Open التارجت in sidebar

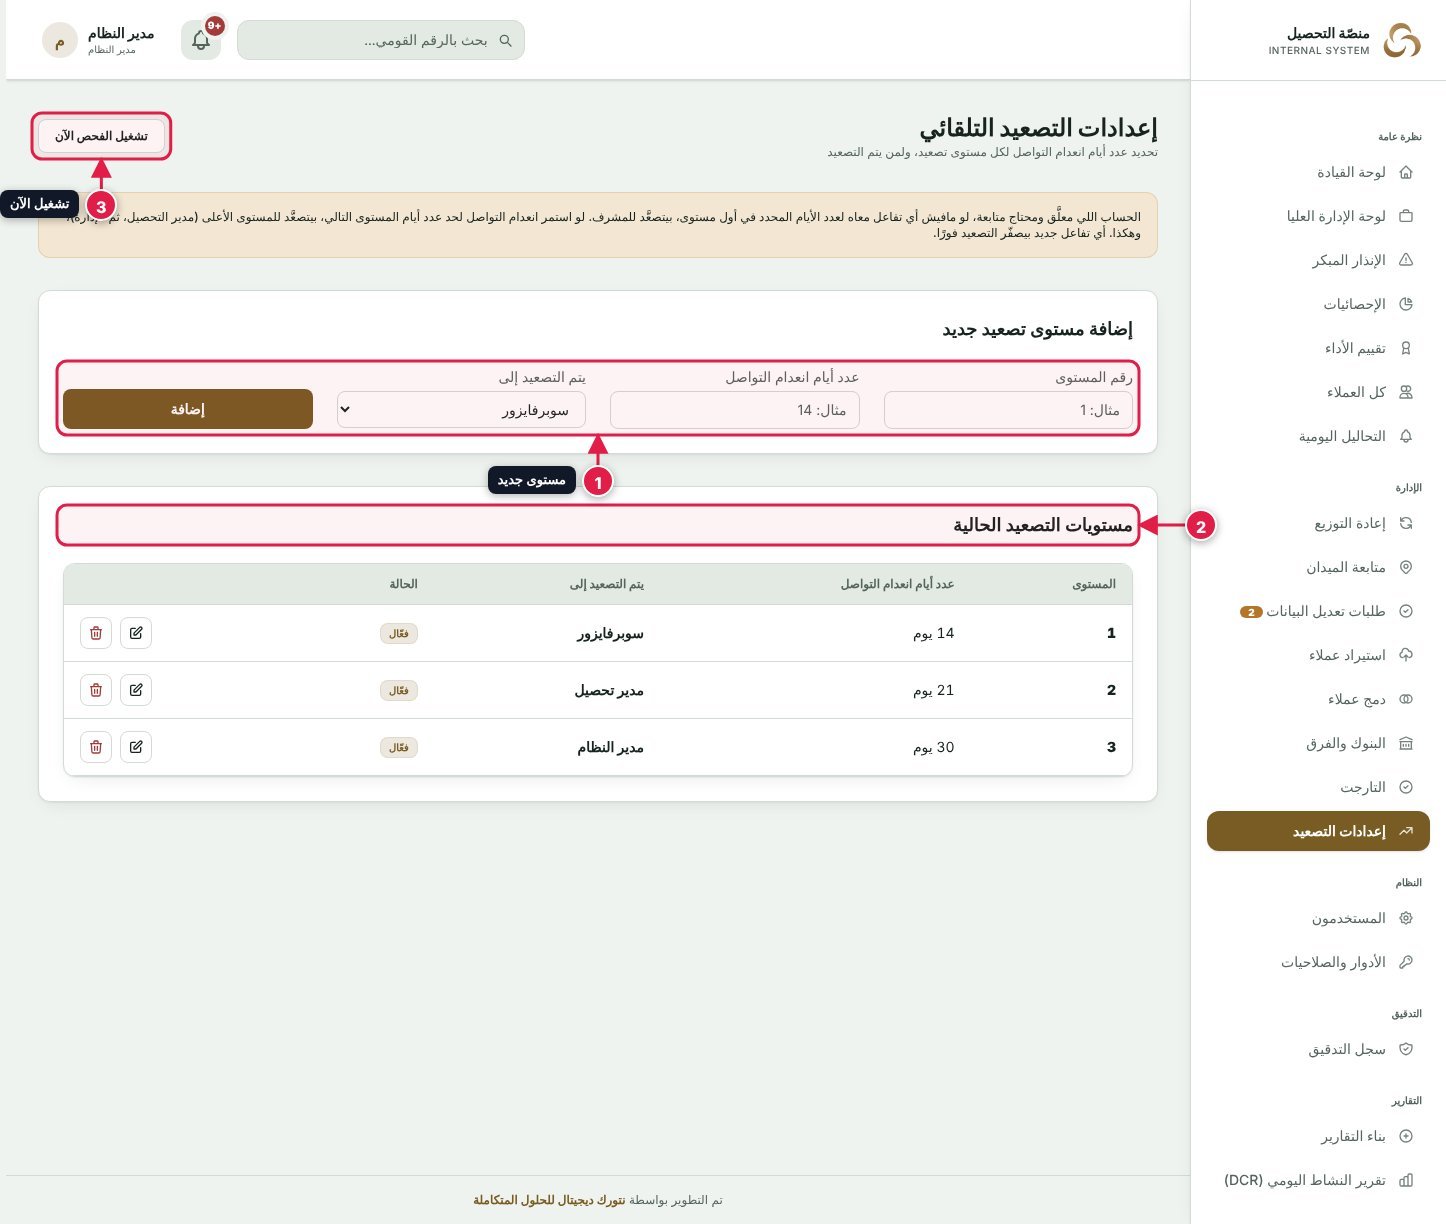pyautogui.click(x=1318, y=787)
